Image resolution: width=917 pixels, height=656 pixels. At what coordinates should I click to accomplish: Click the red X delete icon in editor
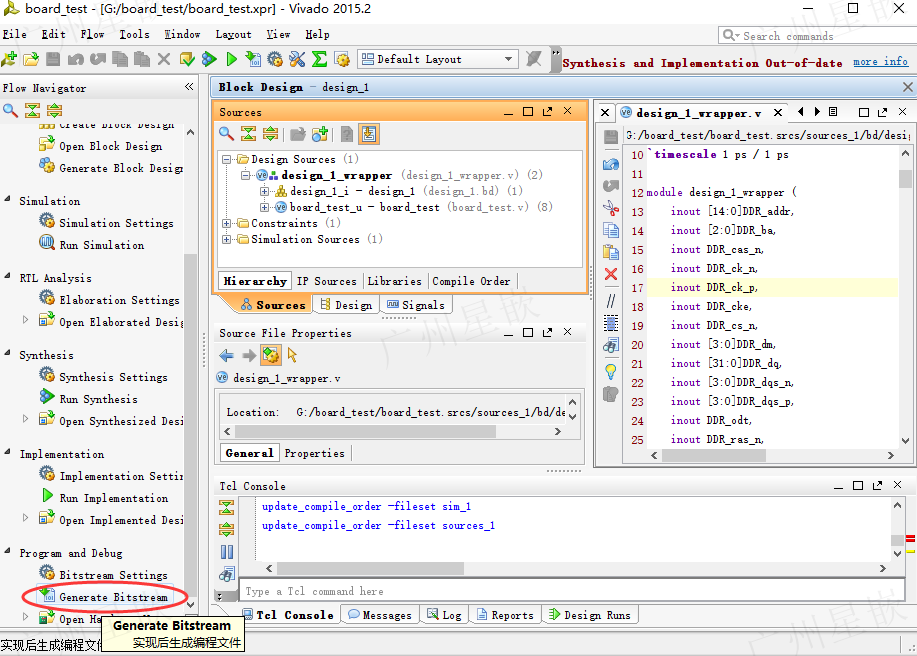click(611, 274)
